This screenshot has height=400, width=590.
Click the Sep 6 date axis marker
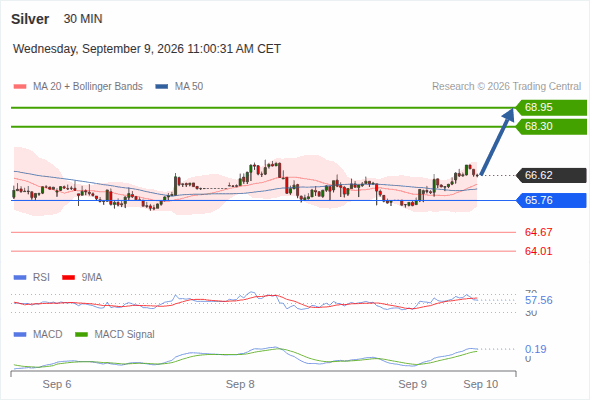pos(57,384)
